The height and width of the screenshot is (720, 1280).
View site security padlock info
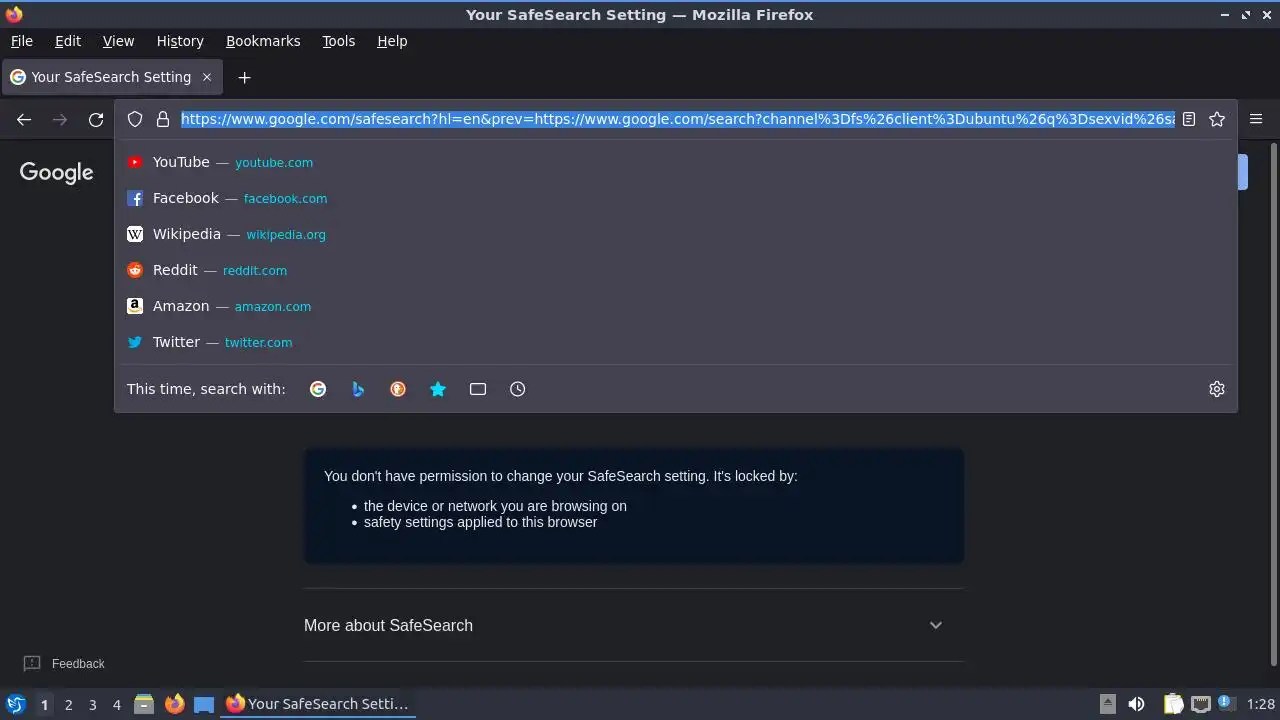point(163,119)
